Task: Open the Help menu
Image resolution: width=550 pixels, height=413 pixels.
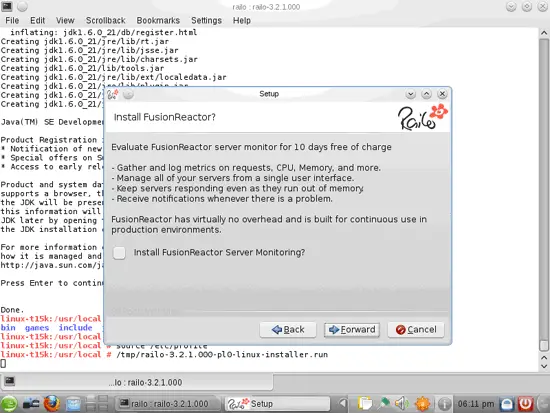Action: coord(242,21)
